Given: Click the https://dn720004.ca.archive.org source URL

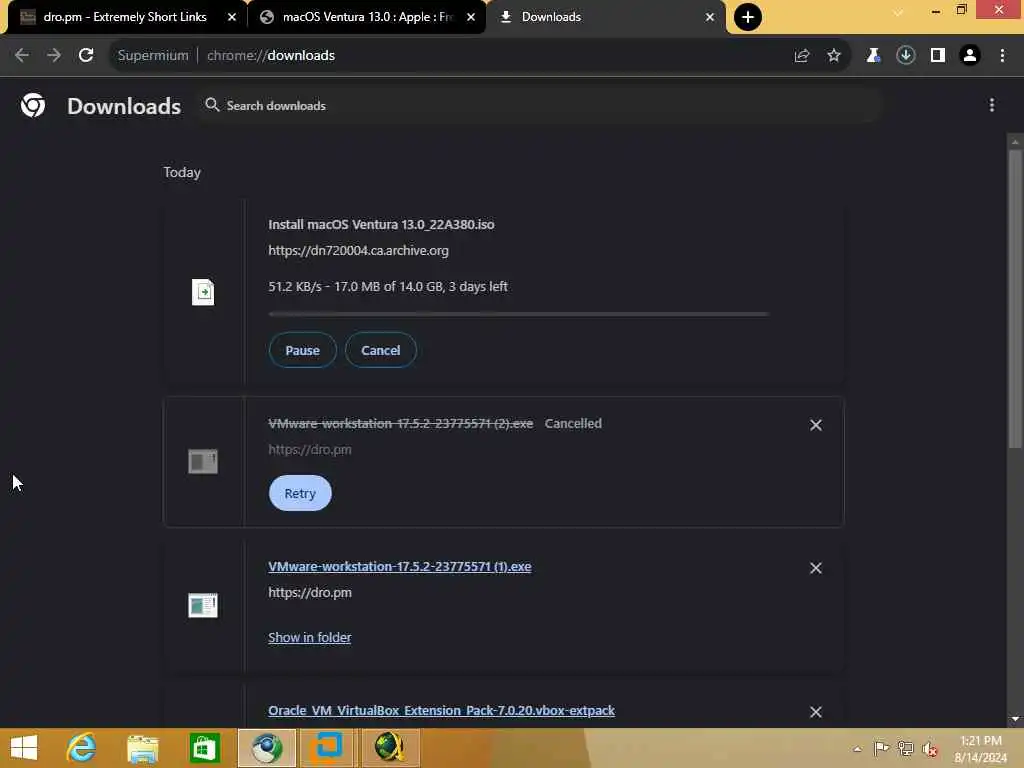Looking at the screenshot, I should [359, 250].
